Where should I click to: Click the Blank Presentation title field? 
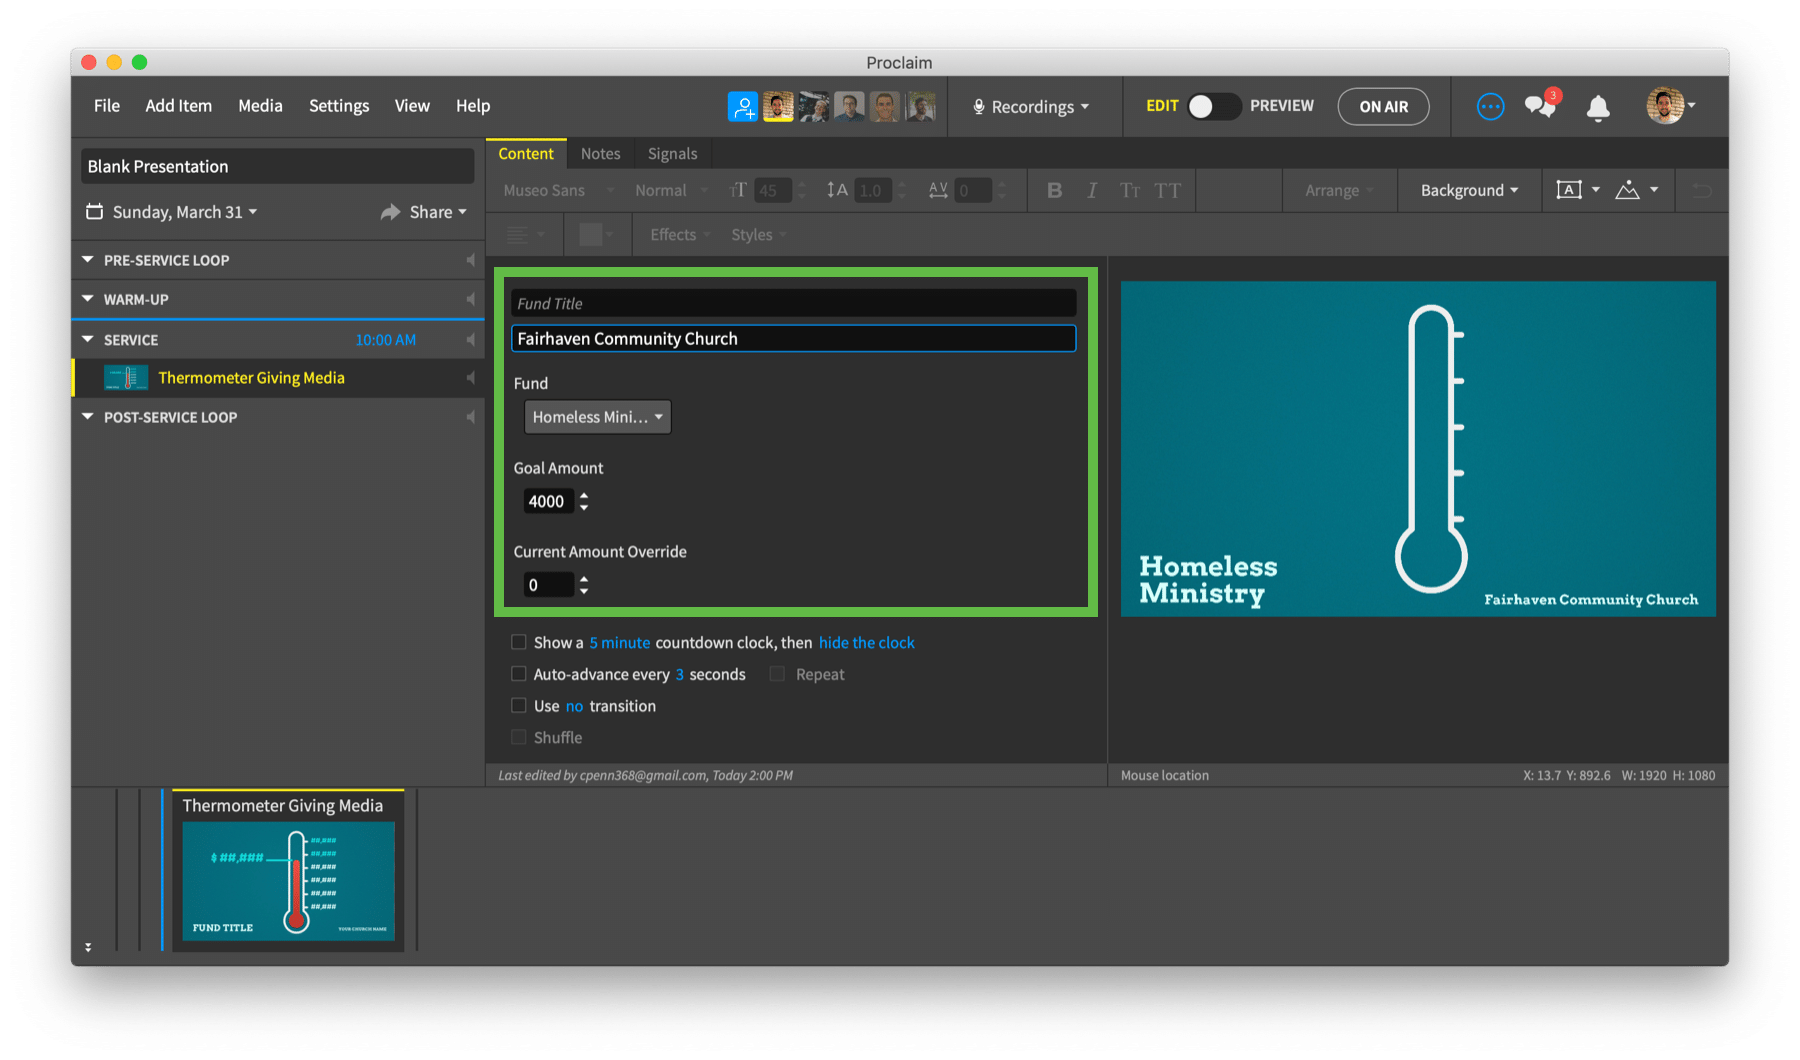click(x=277, y=166)
